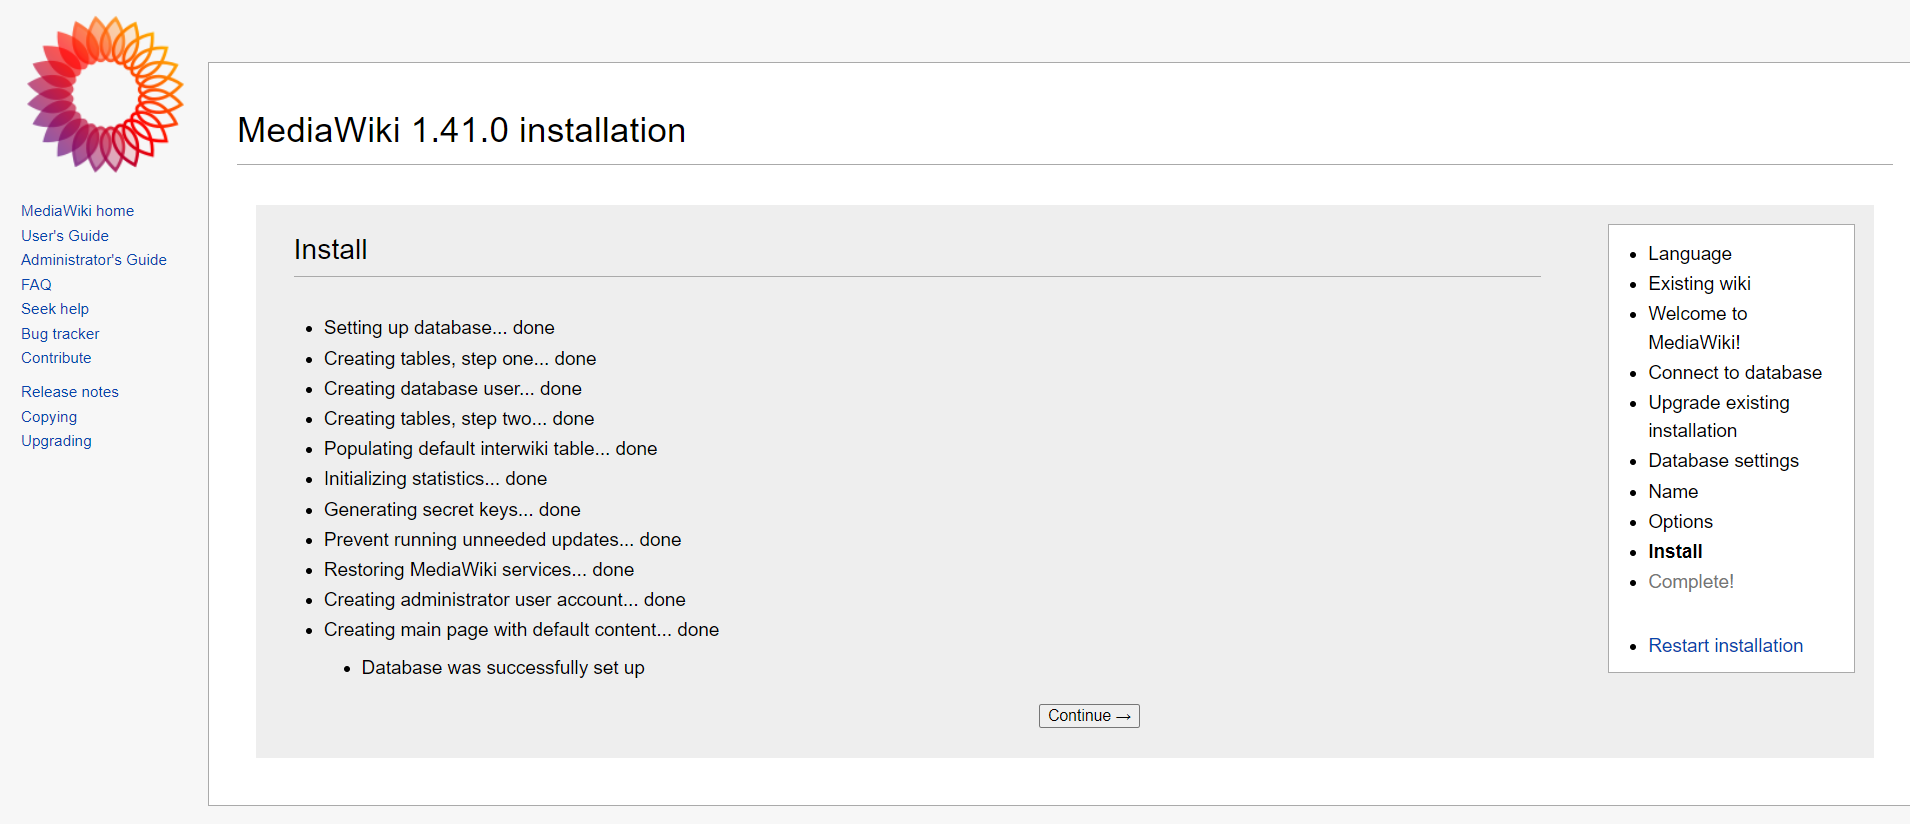The image size is (1910, 824).
Task: Select the greyed Complete! step
Action: pos(1690,582)
